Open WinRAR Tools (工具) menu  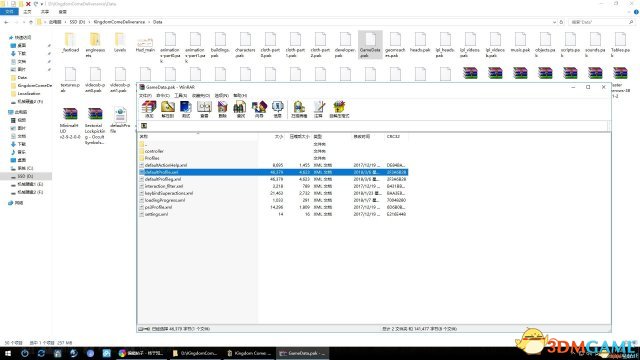(x=180, y=95)
